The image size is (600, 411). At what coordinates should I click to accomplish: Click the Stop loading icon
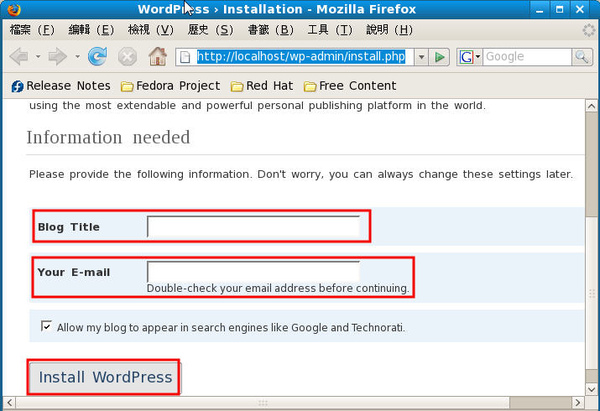coord(127,57)
